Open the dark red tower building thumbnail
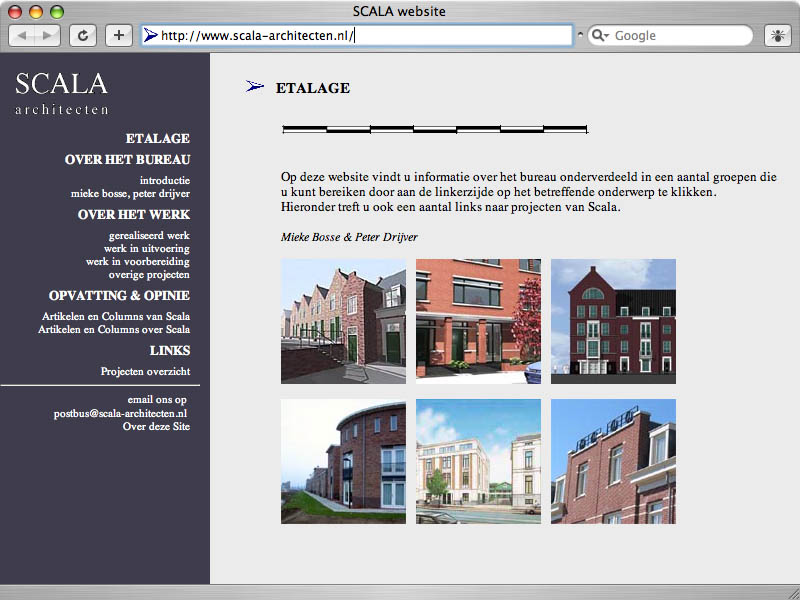This screenshot has width=800, height=600. coord(613,321)
